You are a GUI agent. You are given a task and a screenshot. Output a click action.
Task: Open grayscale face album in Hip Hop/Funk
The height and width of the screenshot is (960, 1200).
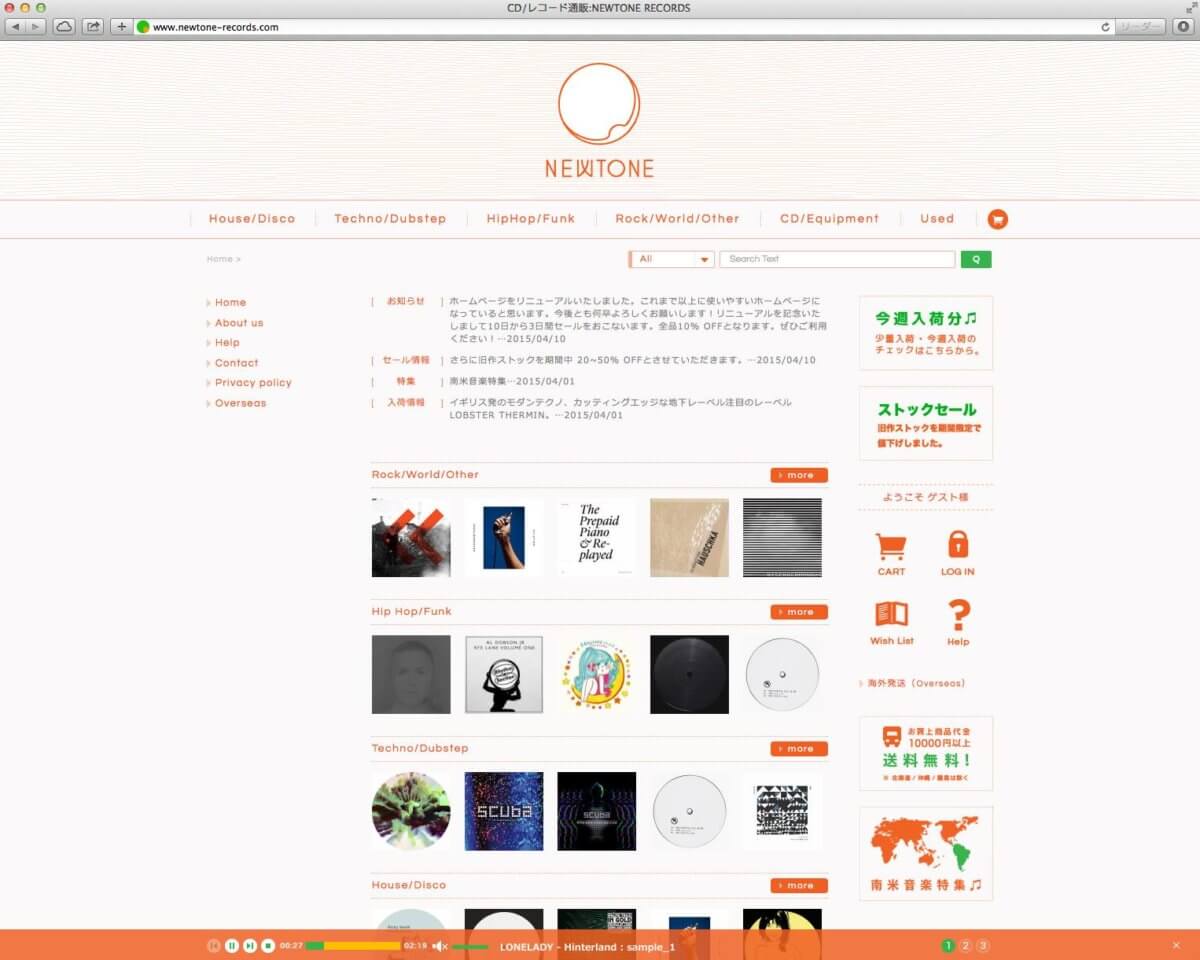coord(411,675)
